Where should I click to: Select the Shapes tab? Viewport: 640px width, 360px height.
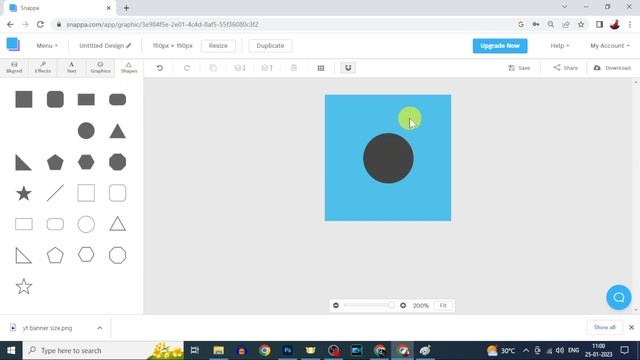[129, 68]
